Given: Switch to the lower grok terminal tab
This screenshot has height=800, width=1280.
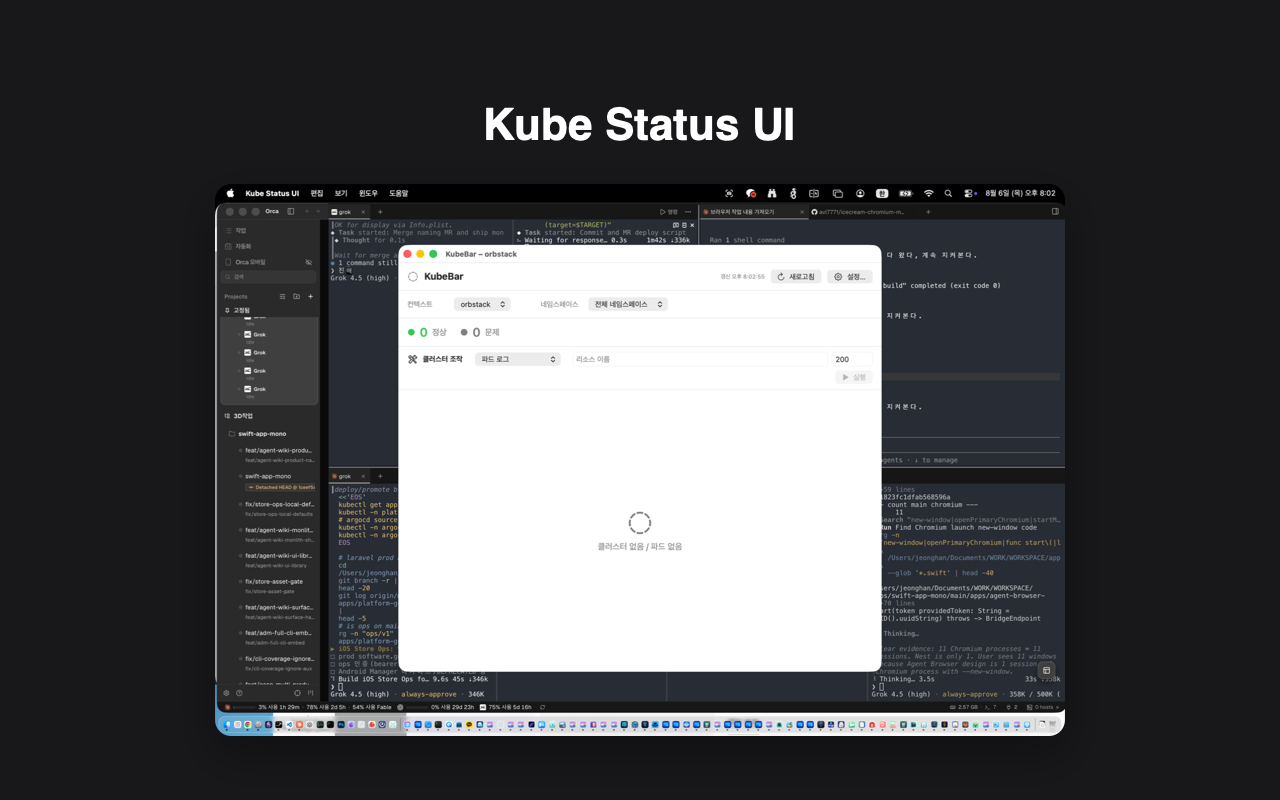Looking at the screenshot, I should [346, 476].
